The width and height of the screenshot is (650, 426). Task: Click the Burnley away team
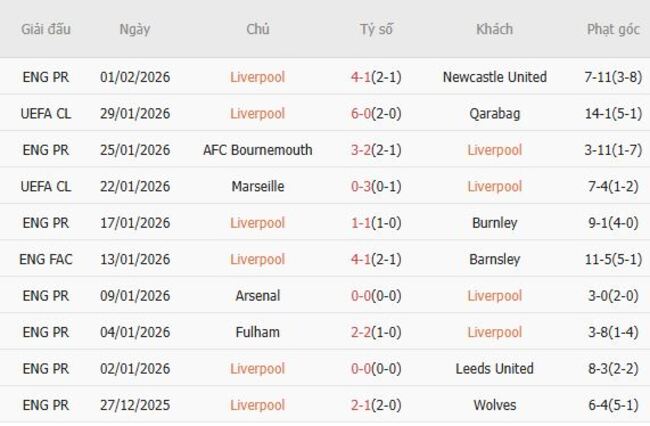[x=494, y=223]
